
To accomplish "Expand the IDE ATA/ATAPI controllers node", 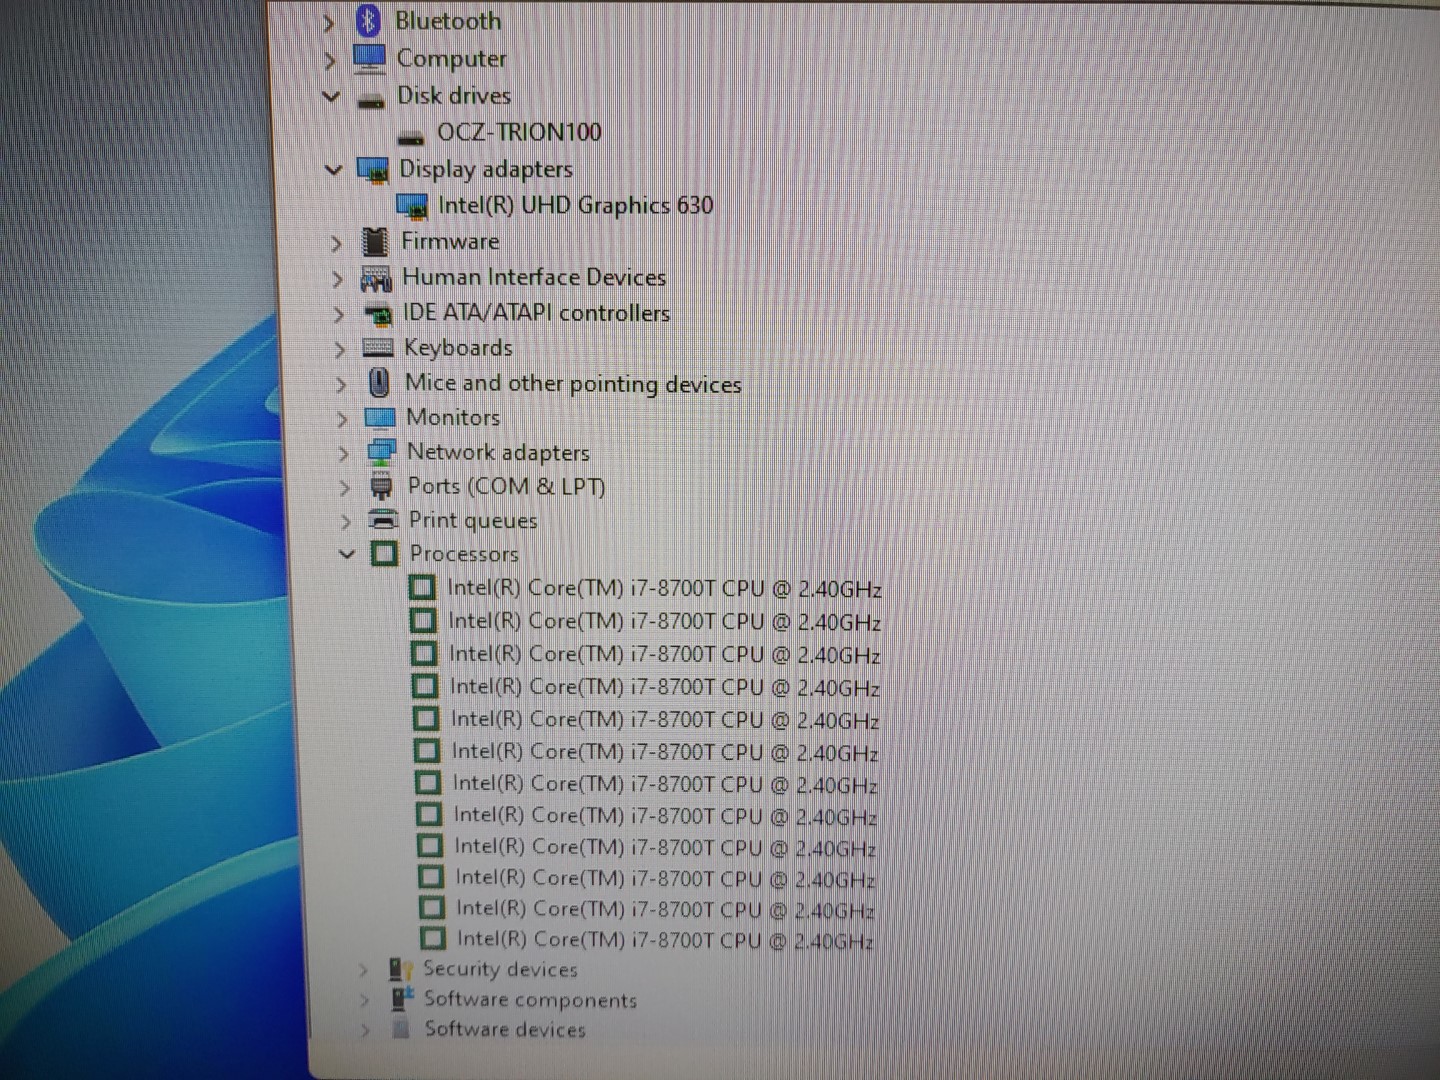I will click(338, 315).
